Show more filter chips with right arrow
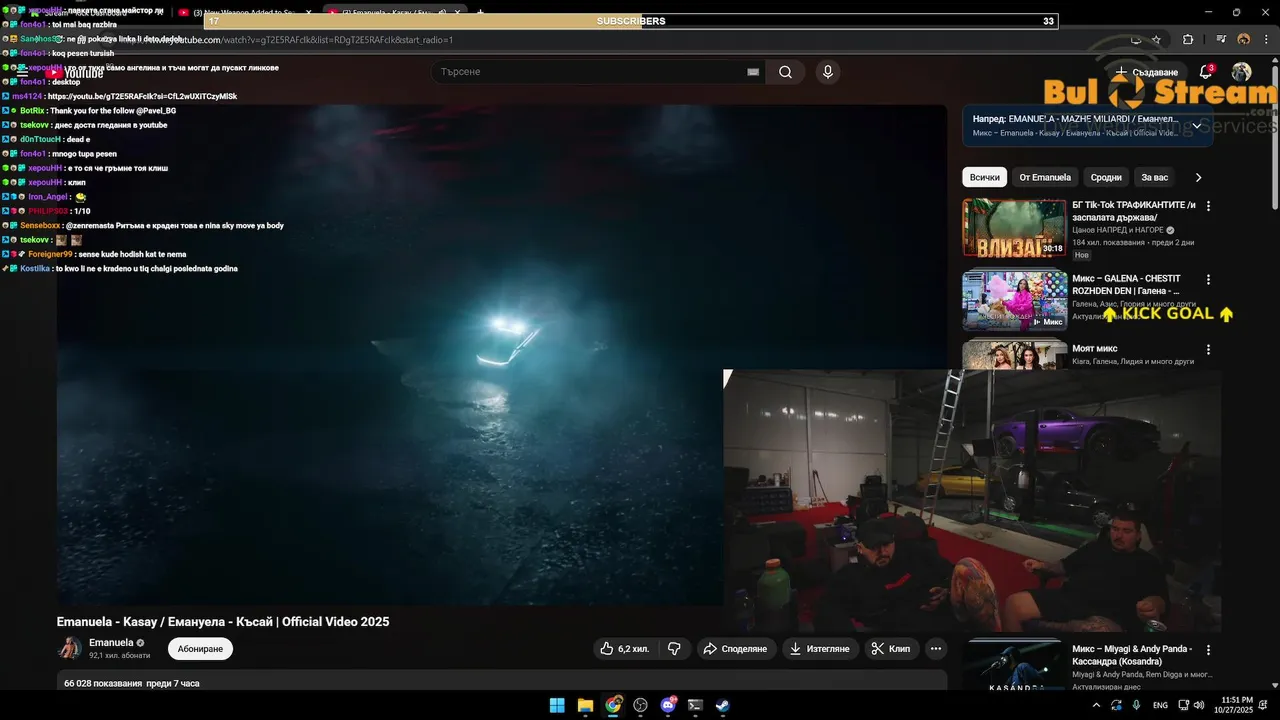This screenshot has height=720, width=1280. pos(1198,177)
